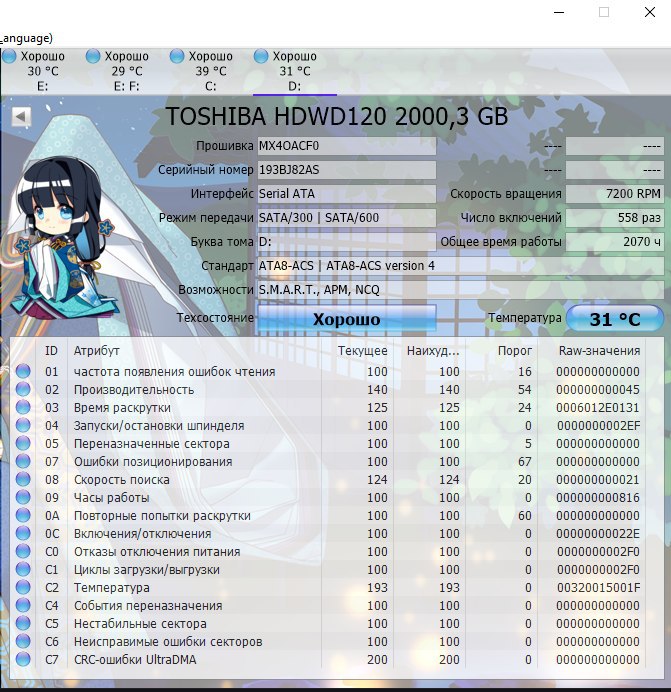Click the Порог column header

coord(514,351)
